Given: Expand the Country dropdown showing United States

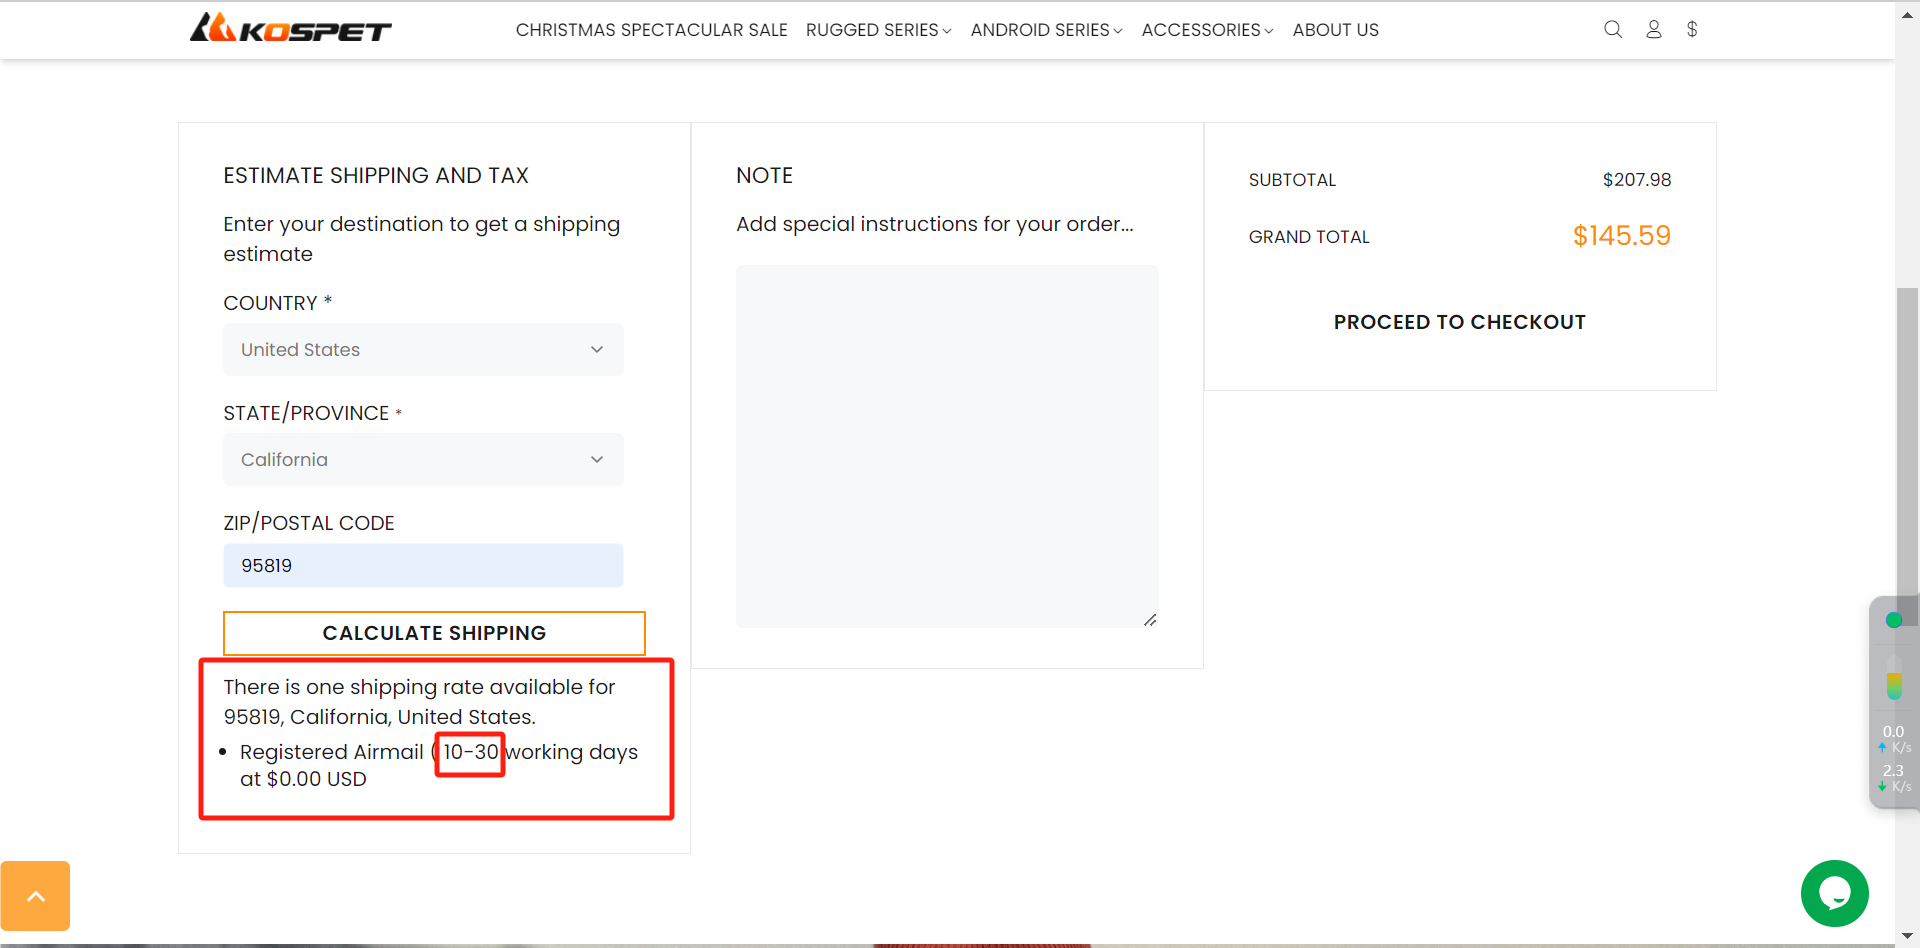Looking at the screenshot, I should pyautogui.click(x=423, y=349).
